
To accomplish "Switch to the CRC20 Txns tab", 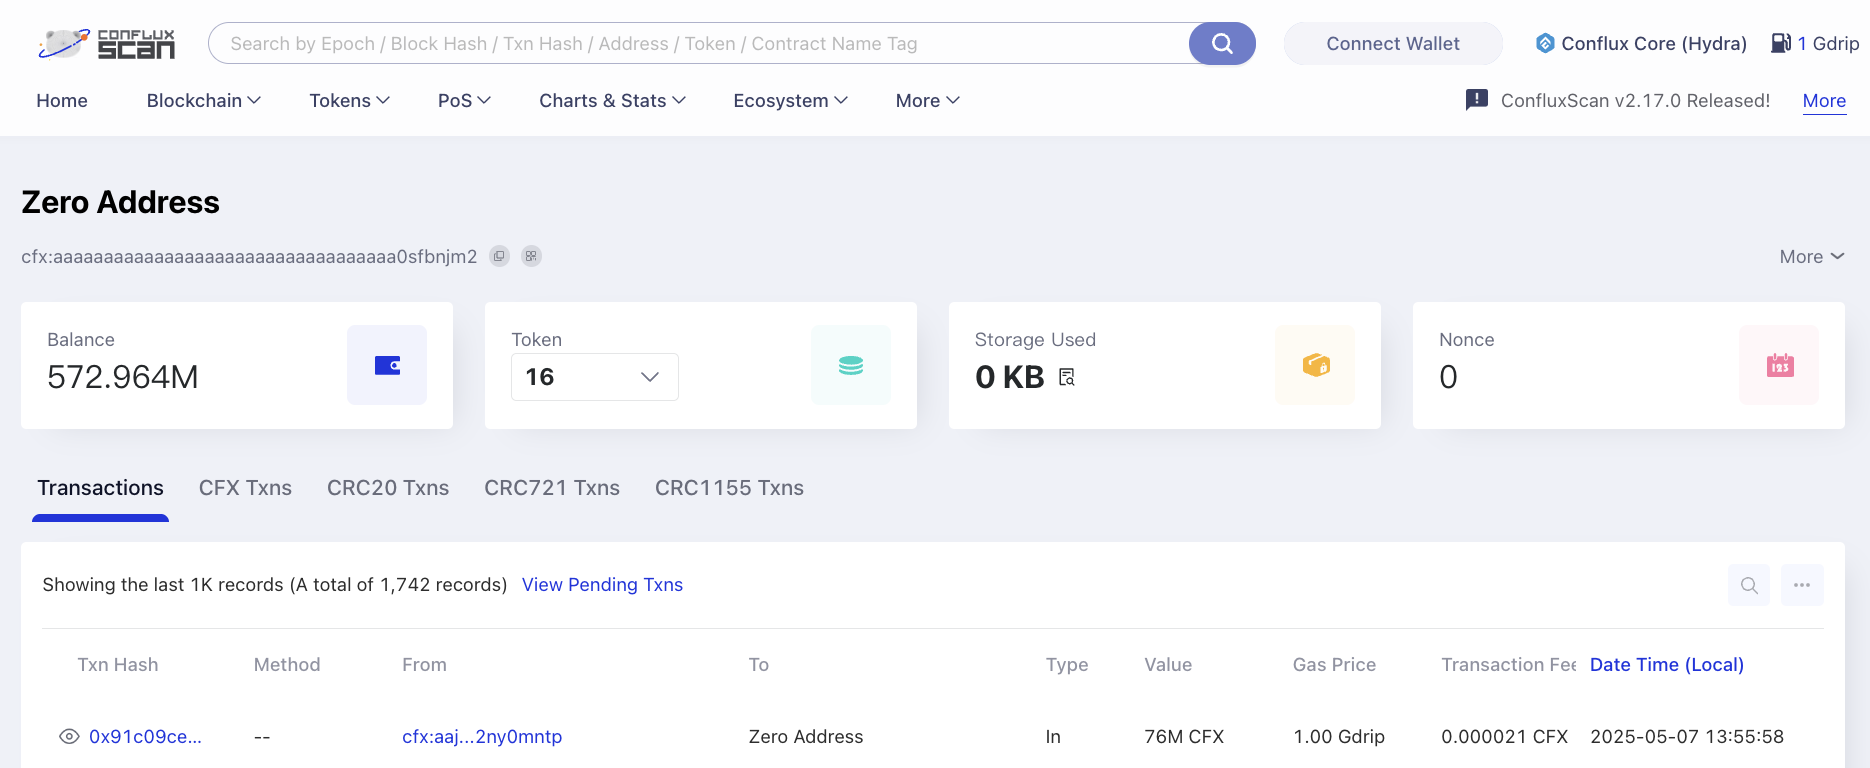I will pos(388,488).
